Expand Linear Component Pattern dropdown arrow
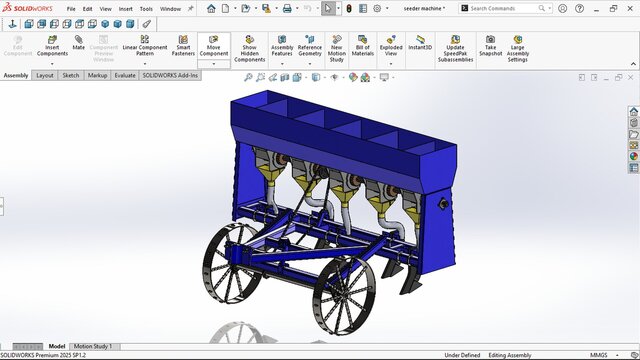This screenshot has width=640, height=360. click(x=145, y=64)
